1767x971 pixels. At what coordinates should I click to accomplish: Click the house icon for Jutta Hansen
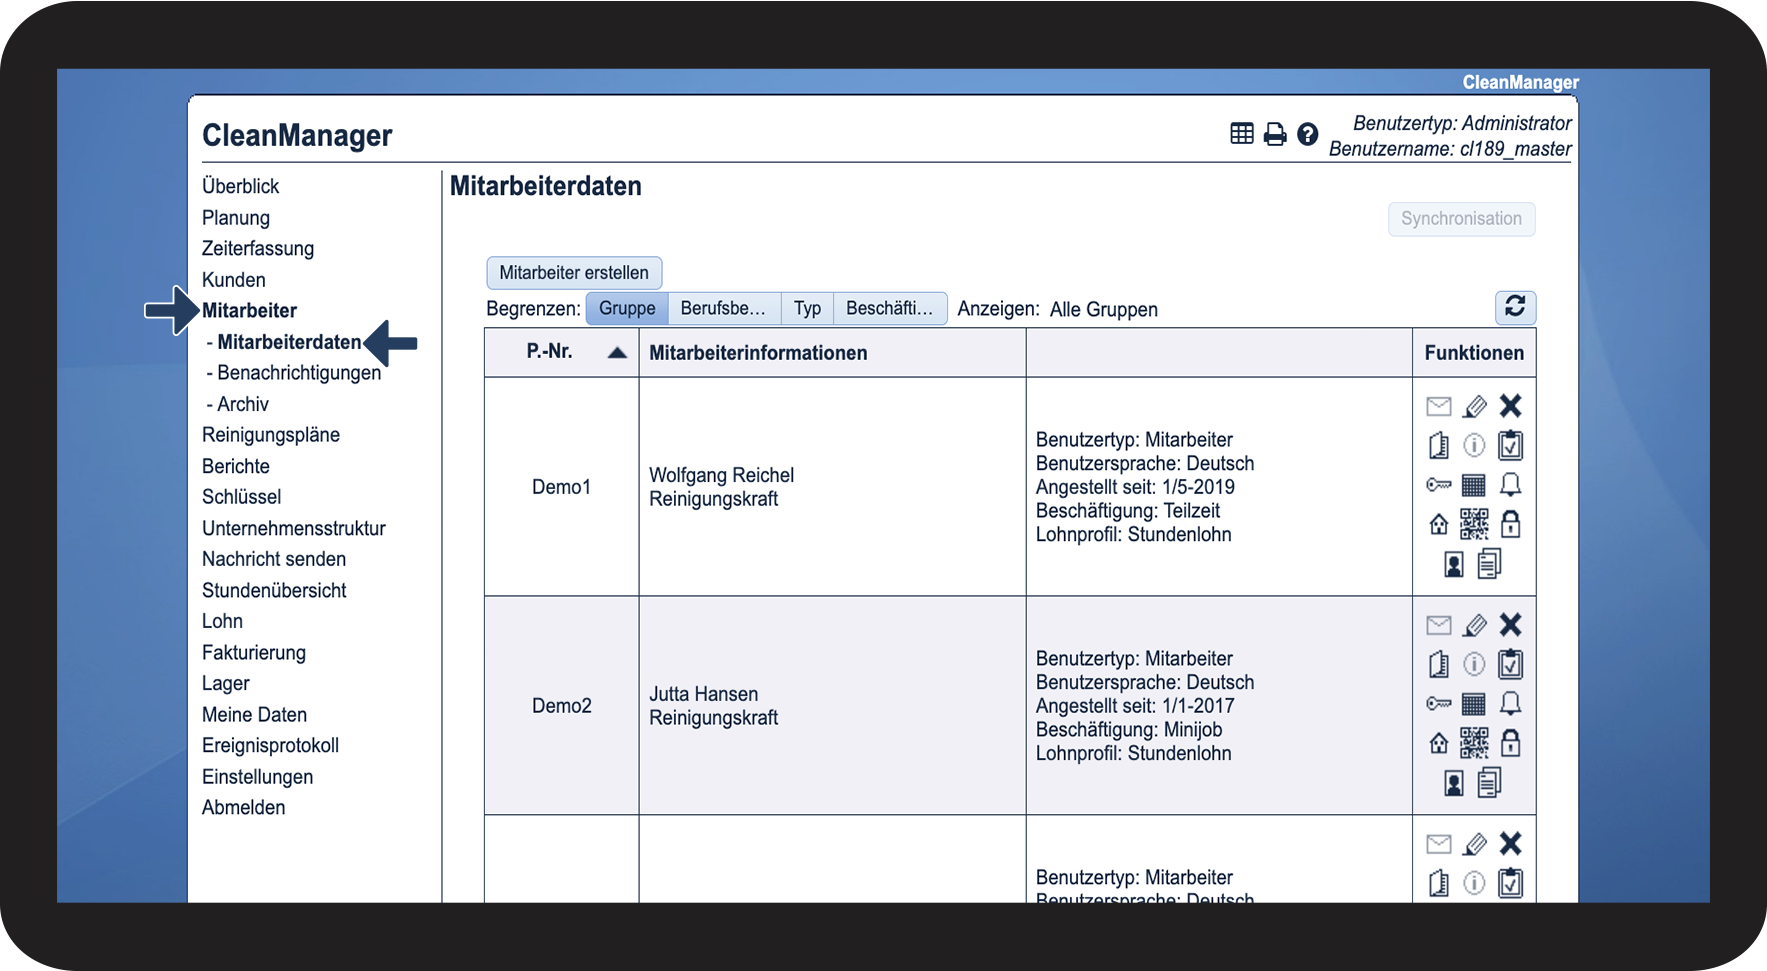coord(1439,743)
